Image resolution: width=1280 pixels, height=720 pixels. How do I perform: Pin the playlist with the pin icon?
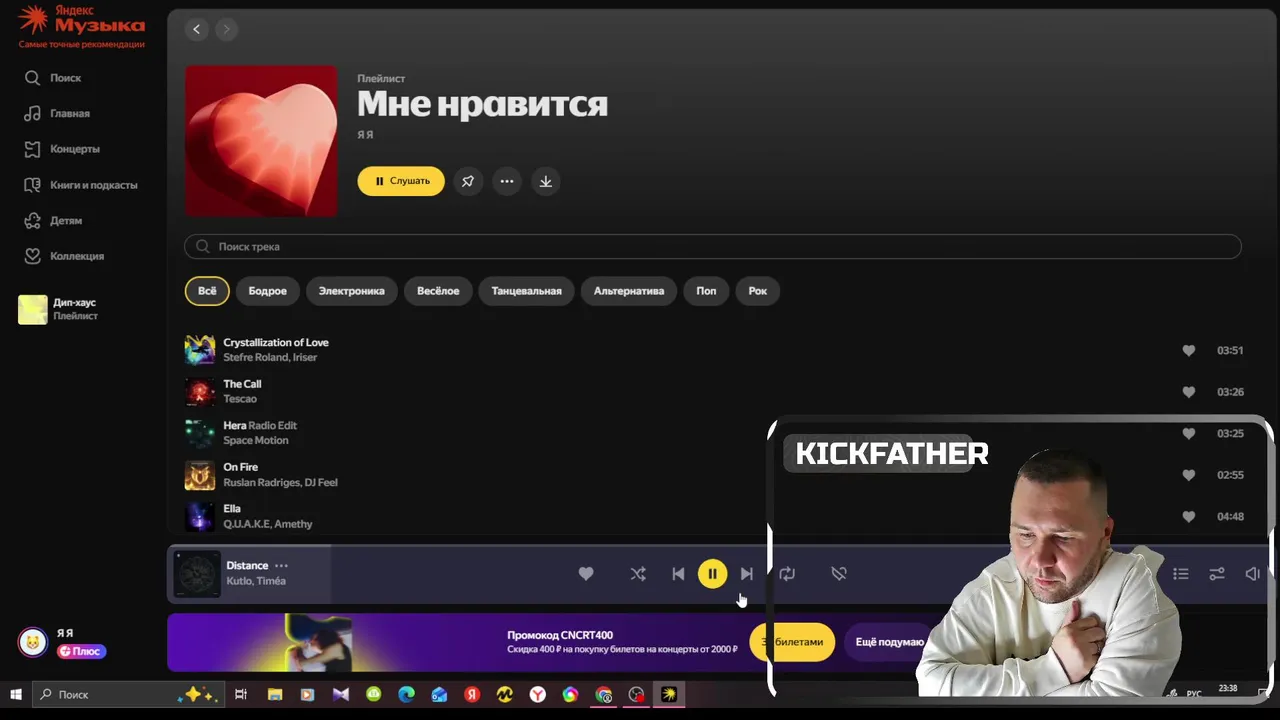468,181
